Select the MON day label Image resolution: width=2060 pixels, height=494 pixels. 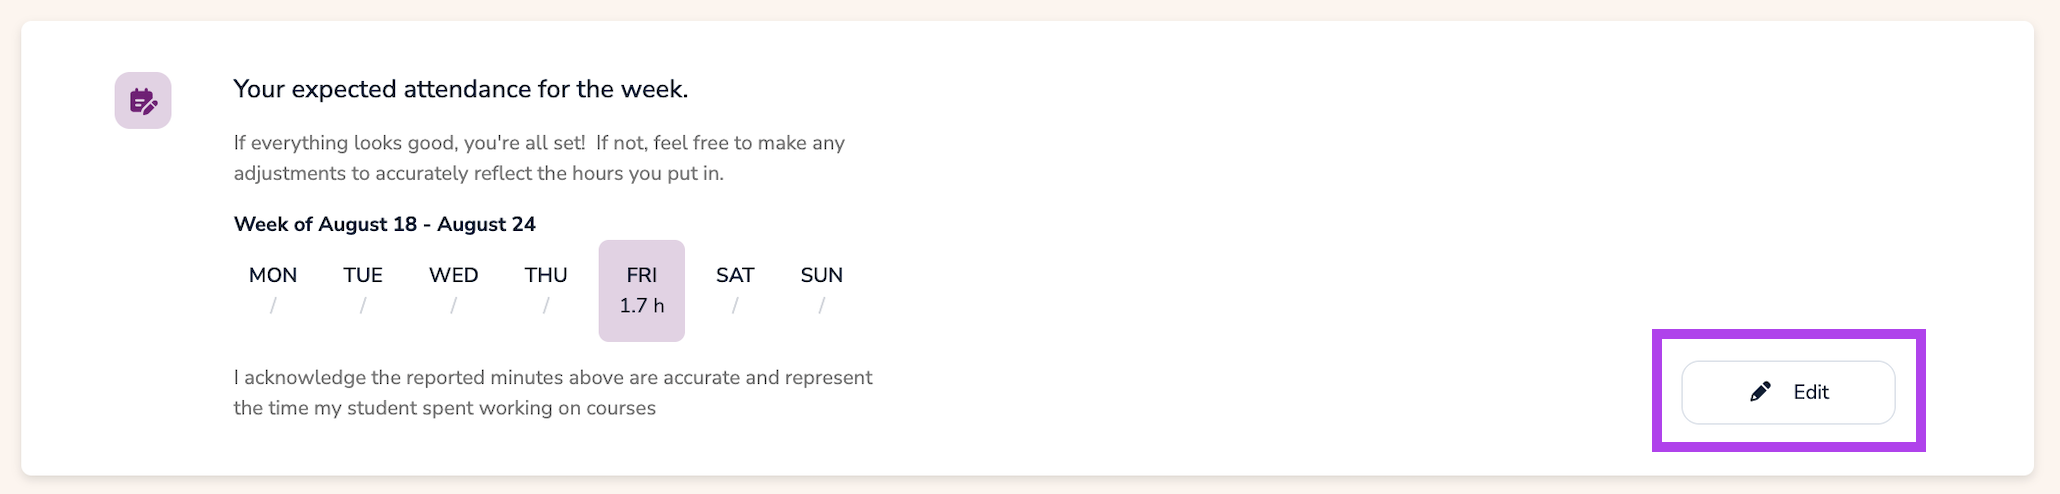(273, 275)
